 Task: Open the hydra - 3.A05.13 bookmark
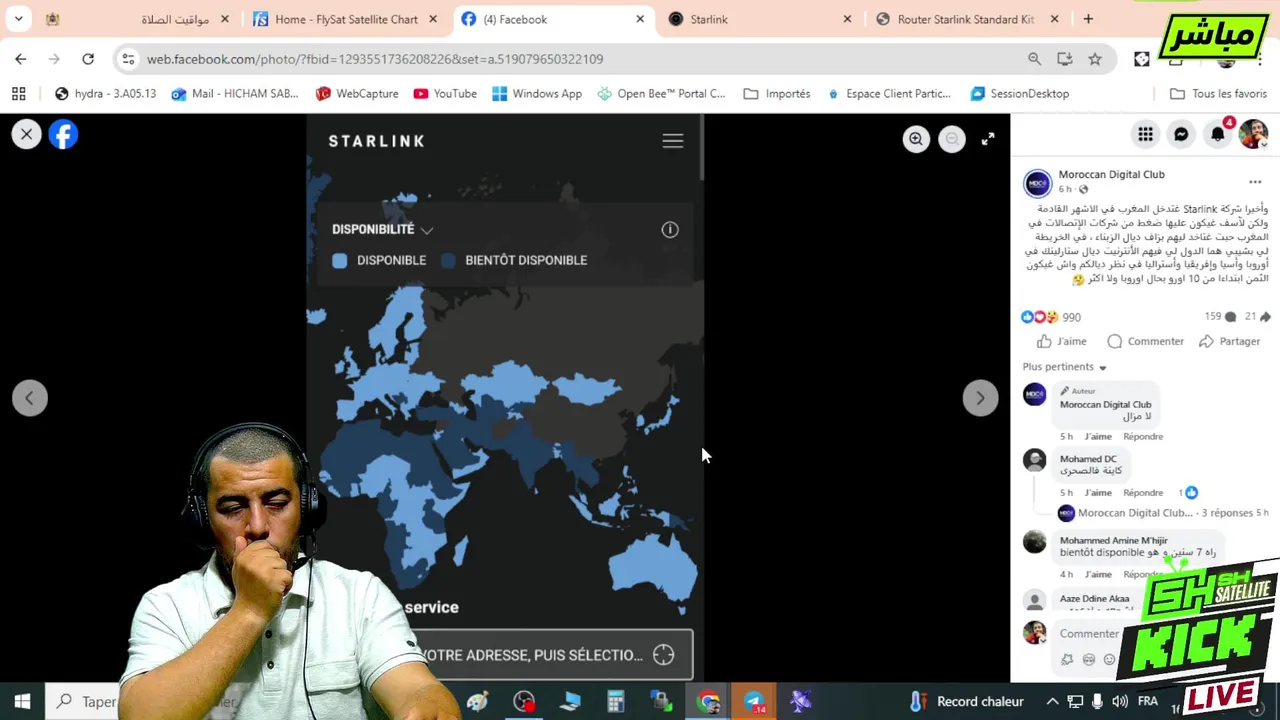pos(105,94)
